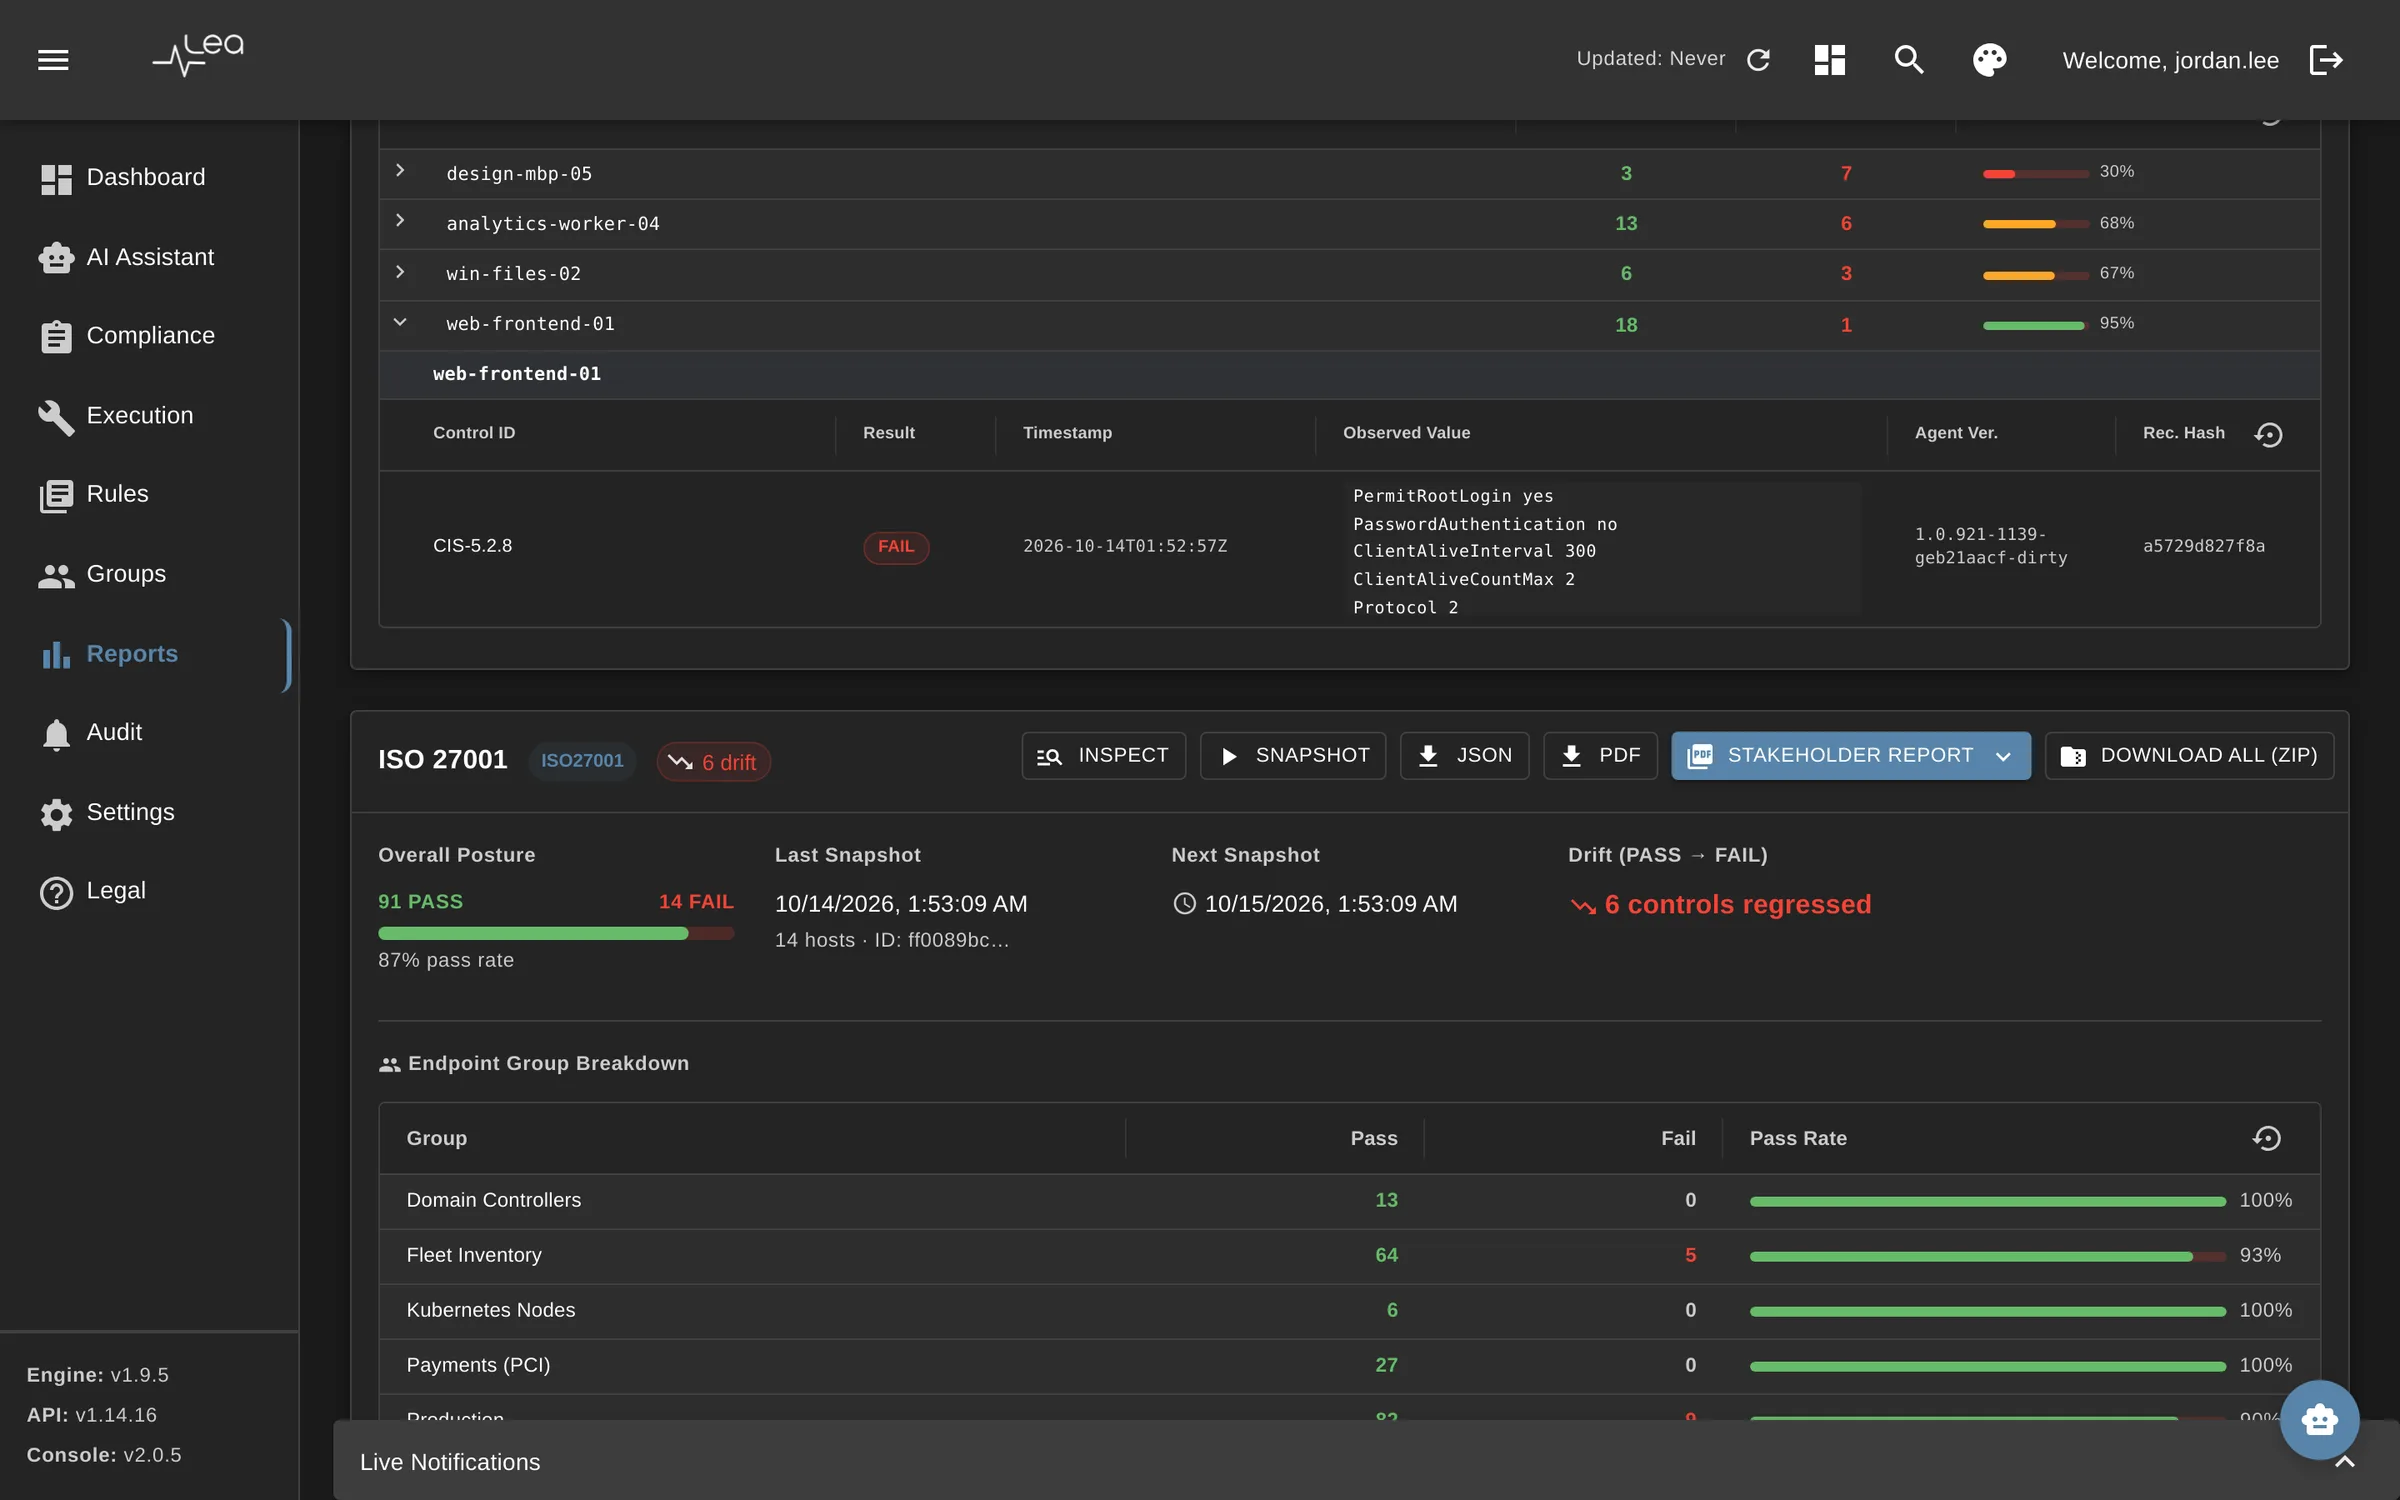Click the rec hash a5729d827f8a

[2203, 546]
